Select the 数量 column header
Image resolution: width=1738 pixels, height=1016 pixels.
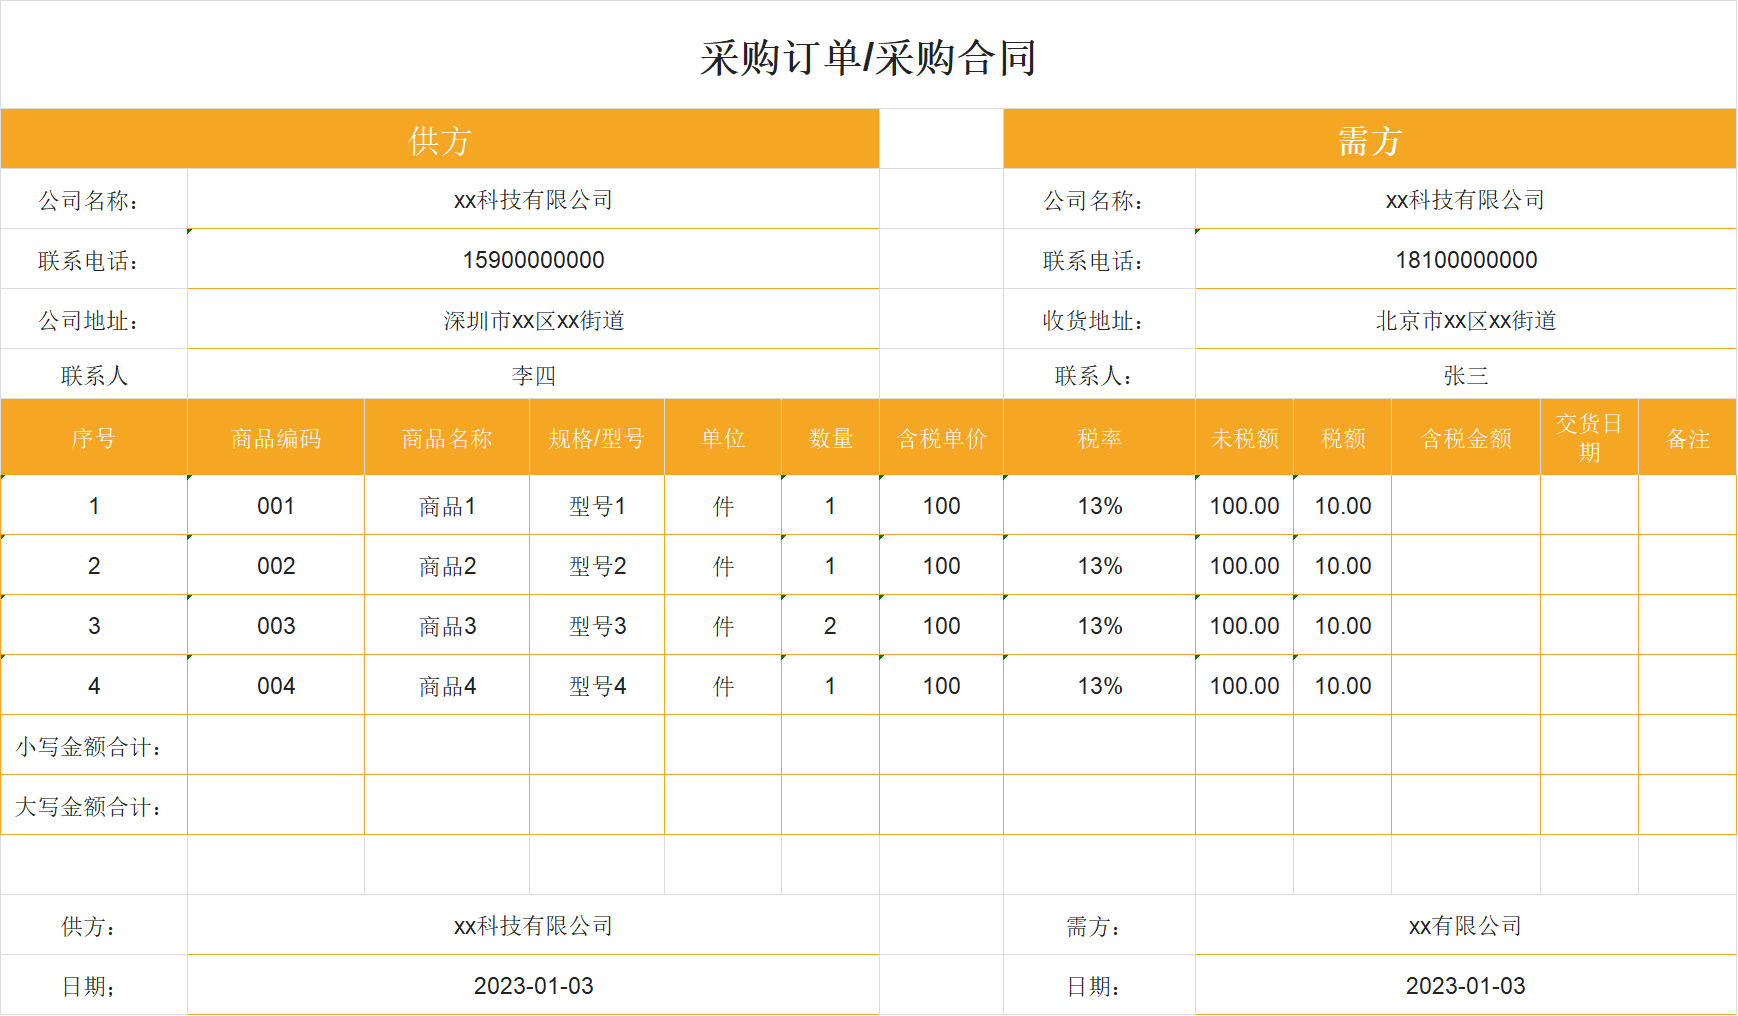pos(831,438)
